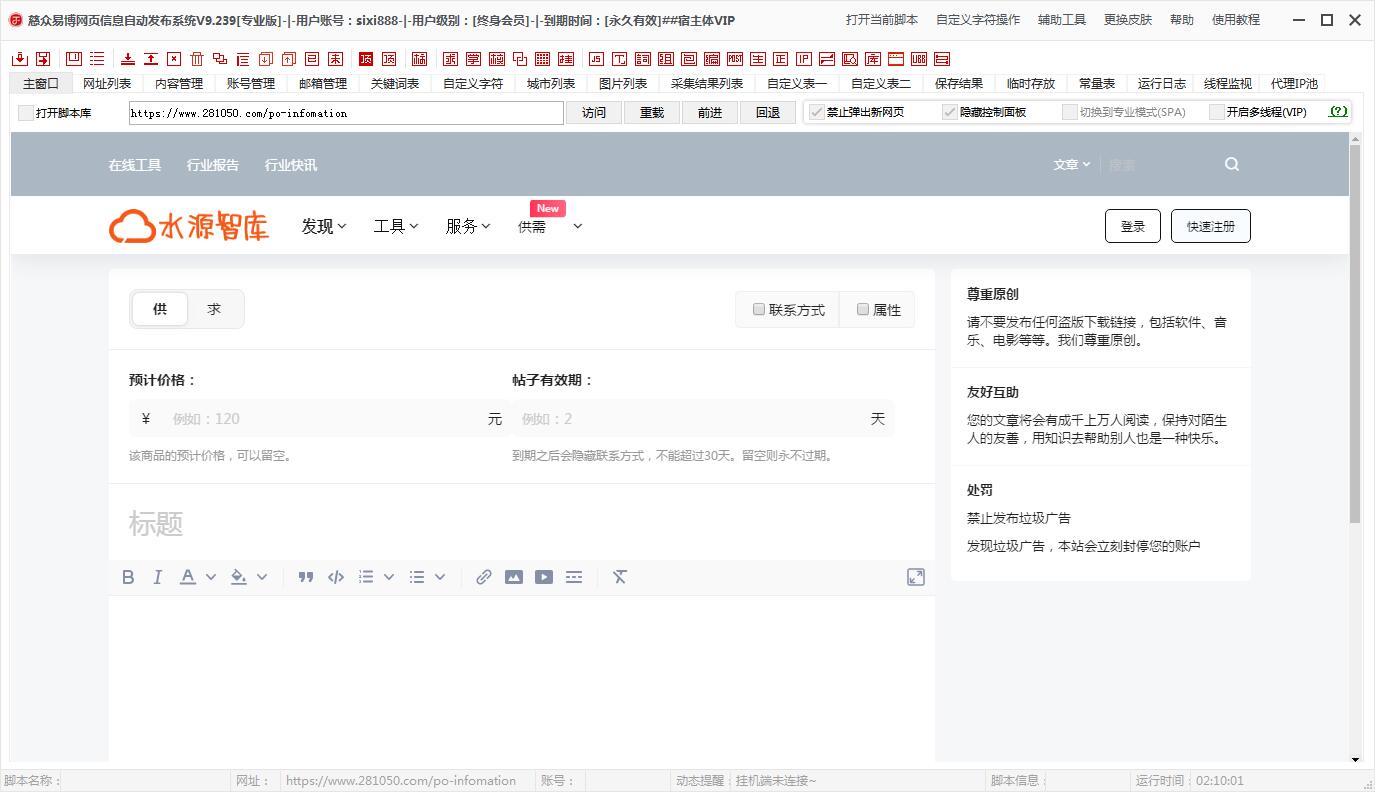
Task: Focus the URL address input field
Action: pos(346,113)
